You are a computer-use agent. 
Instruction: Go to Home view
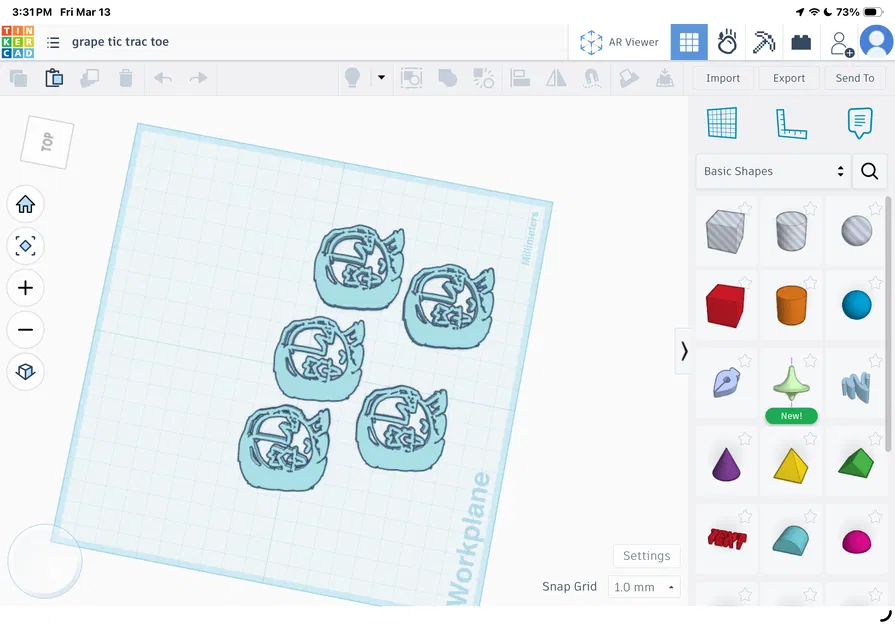[25, 204]
